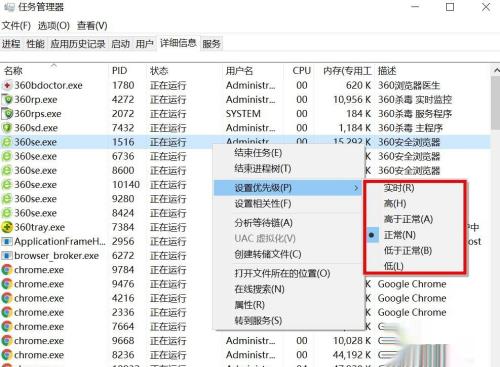Choose 结束任务(E) in context menu
The height and width of the screenshot is (367, 500).
point(258,153)
